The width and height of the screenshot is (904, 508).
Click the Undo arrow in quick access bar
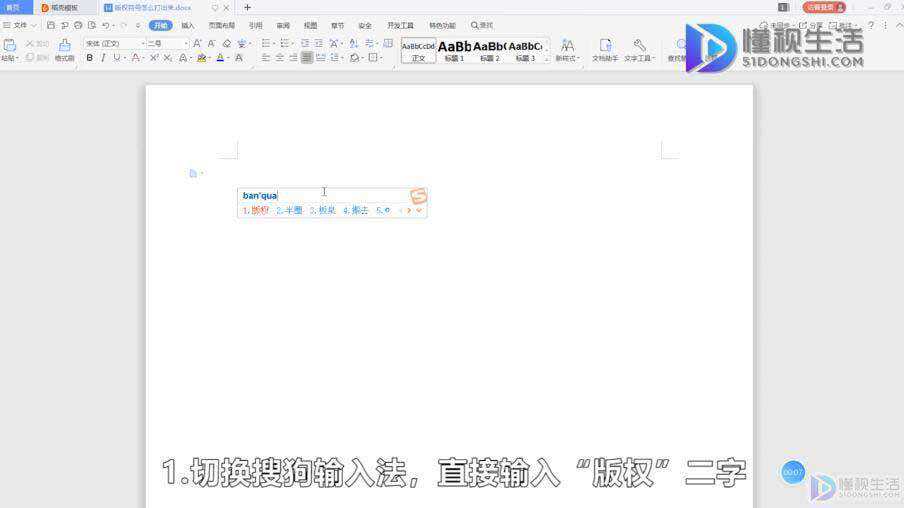point(106,25)
